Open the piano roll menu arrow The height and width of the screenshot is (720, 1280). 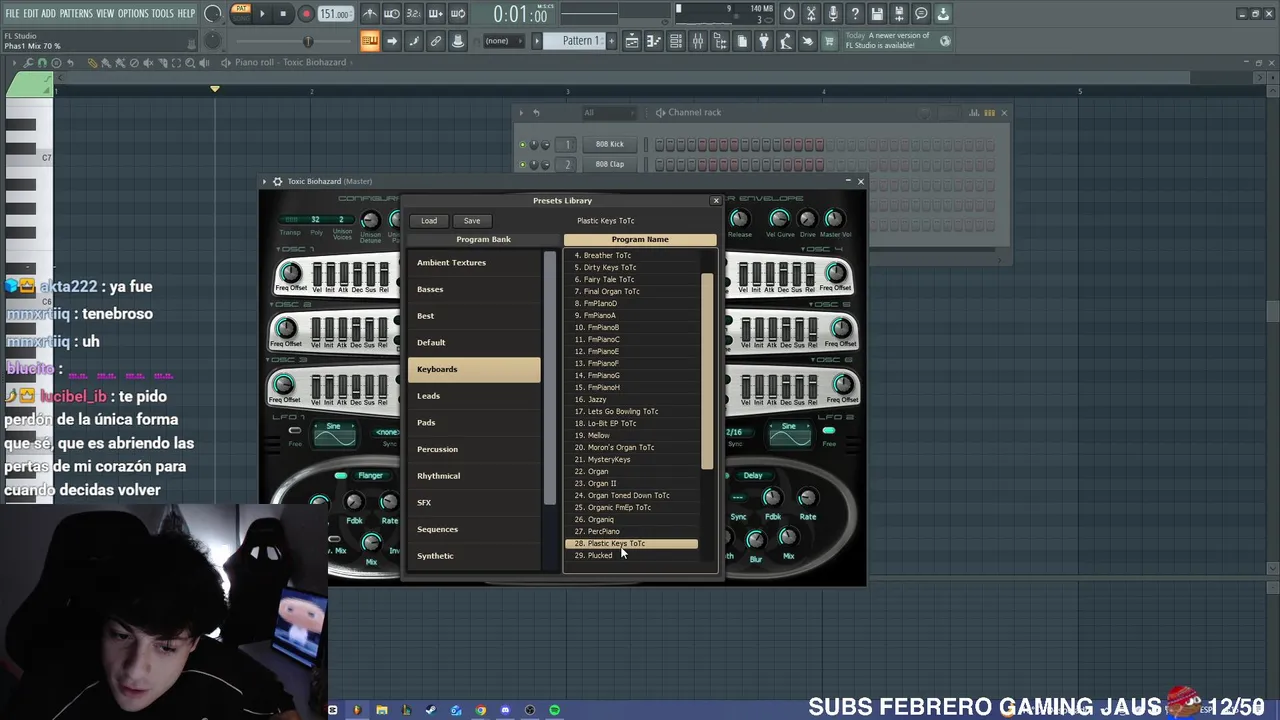(16, 62)
